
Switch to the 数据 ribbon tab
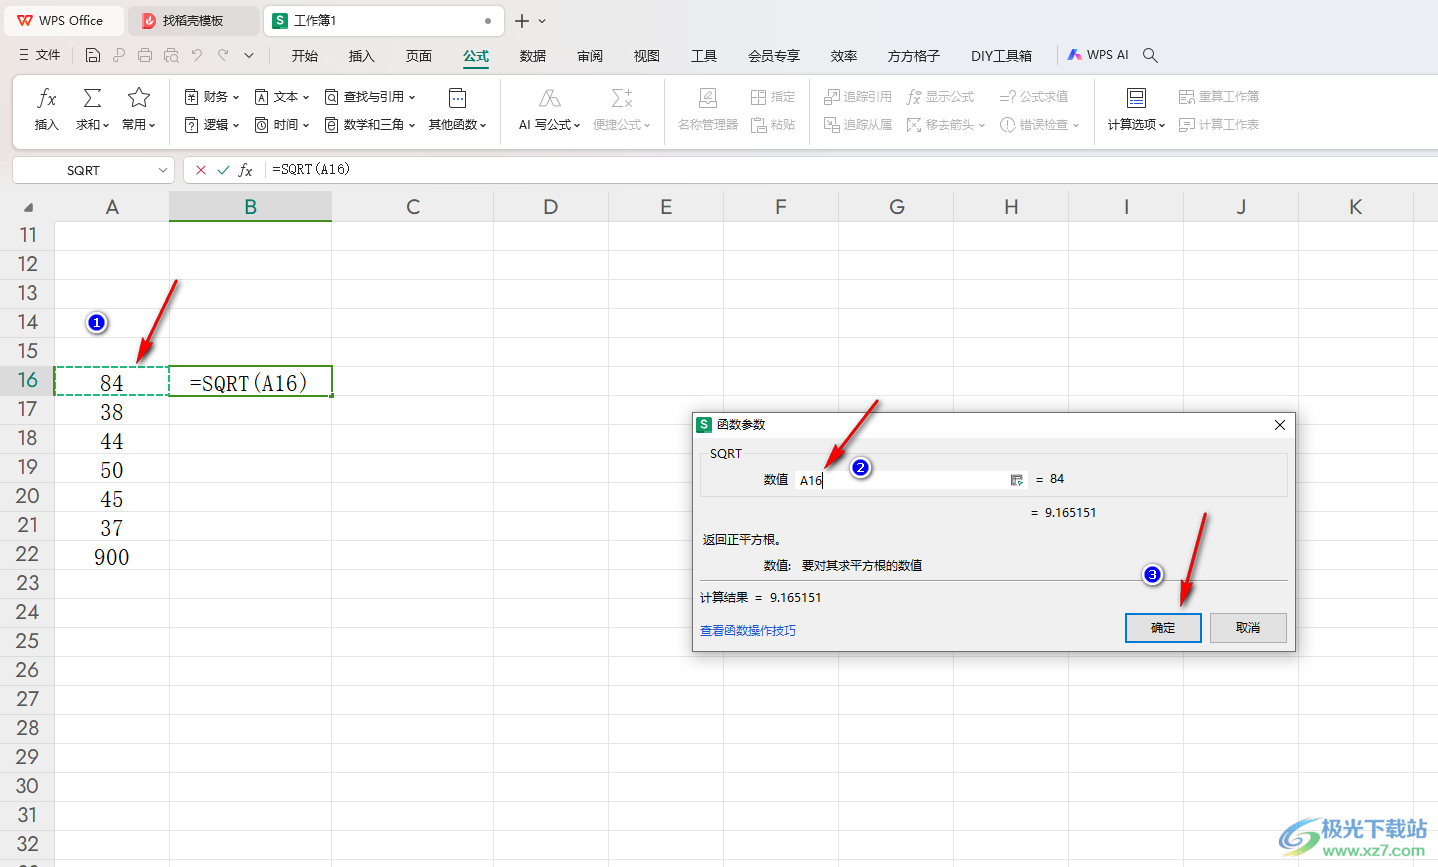[533, 56]
